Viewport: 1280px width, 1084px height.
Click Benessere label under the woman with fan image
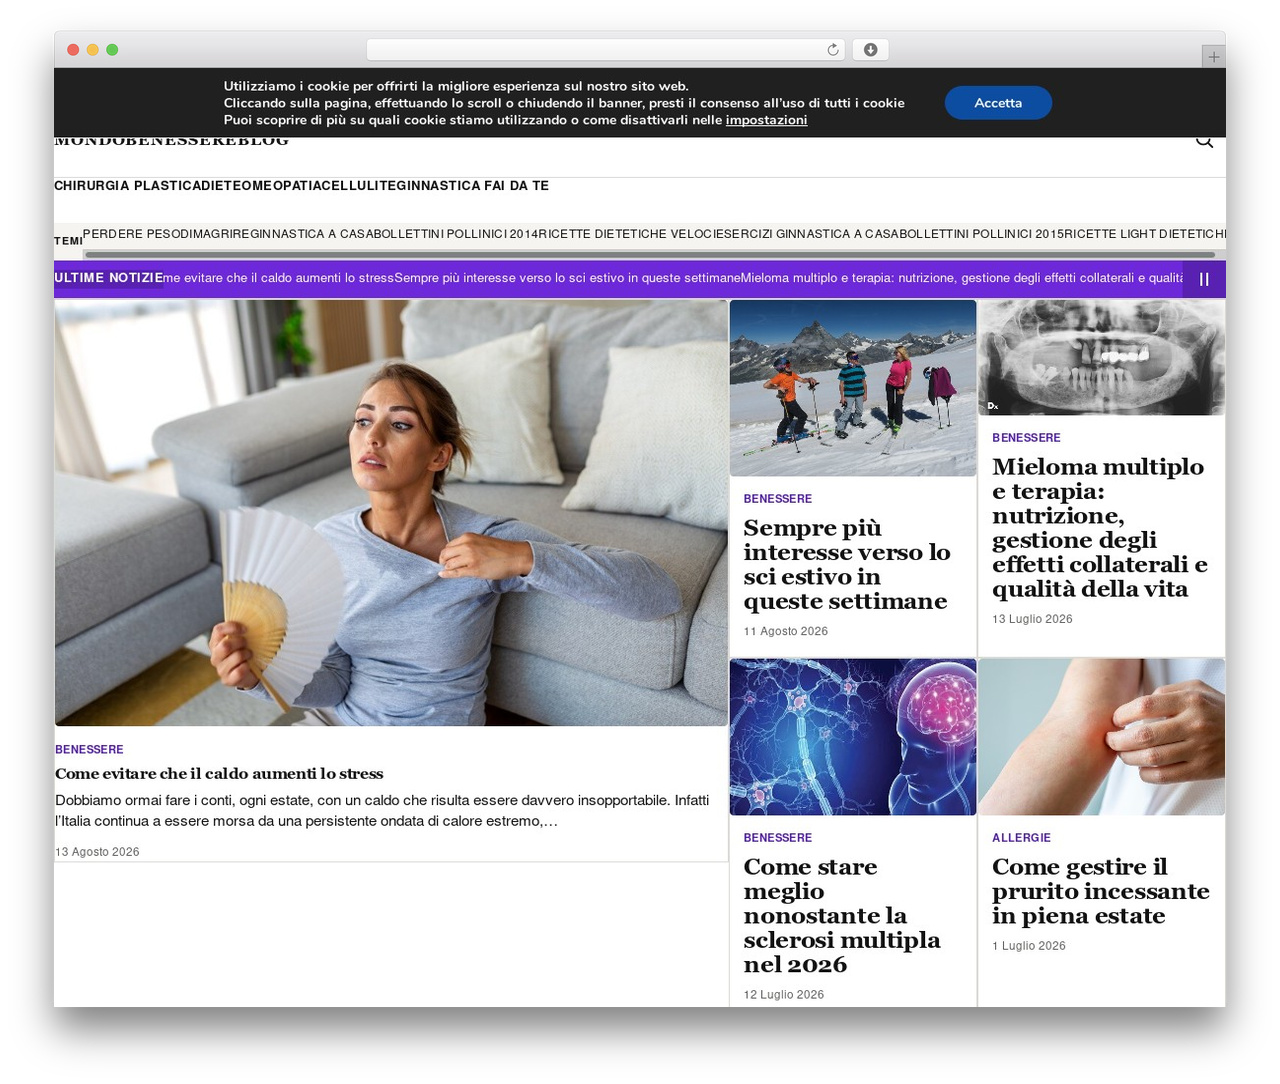[x=89, y=750]
